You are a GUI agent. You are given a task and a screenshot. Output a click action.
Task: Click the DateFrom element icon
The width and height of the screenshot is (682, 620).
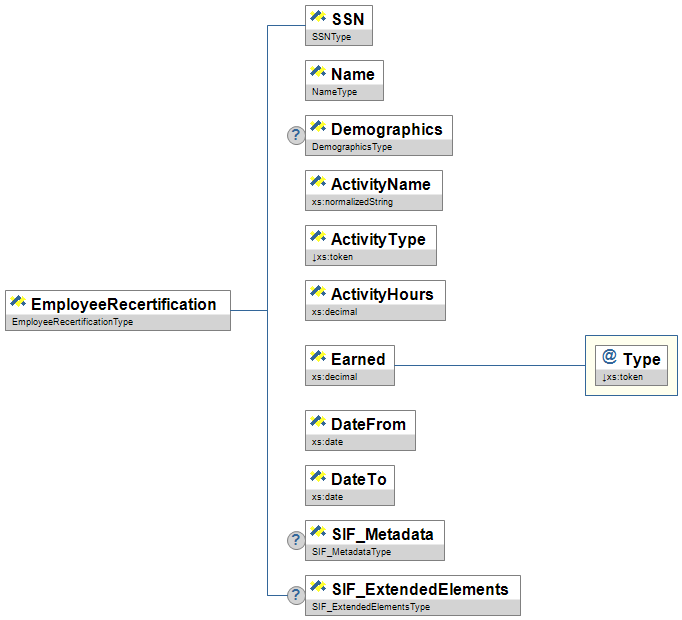tap(319, 423)
